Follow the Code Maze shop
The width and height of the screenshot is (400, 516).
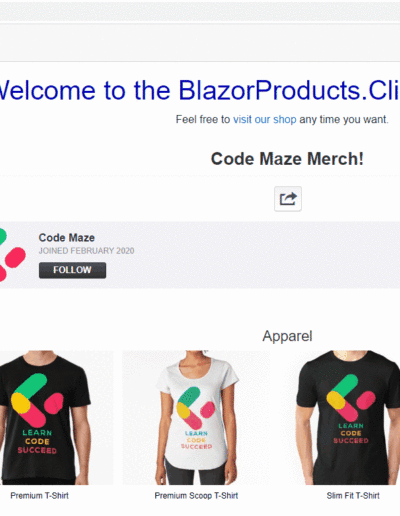(72, 270)
